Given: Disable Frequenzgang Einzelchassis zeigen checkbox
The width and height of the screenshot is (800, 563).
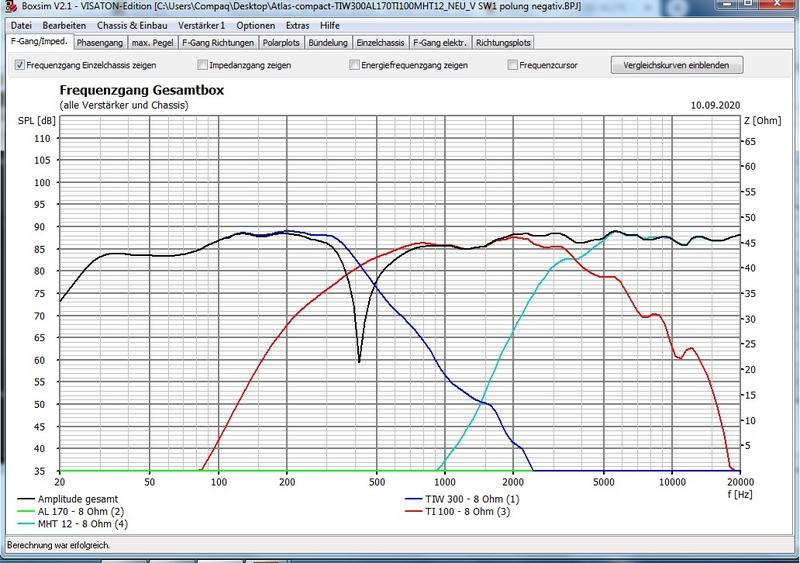Looking at the screenshot, I should [x=20, y=66].
